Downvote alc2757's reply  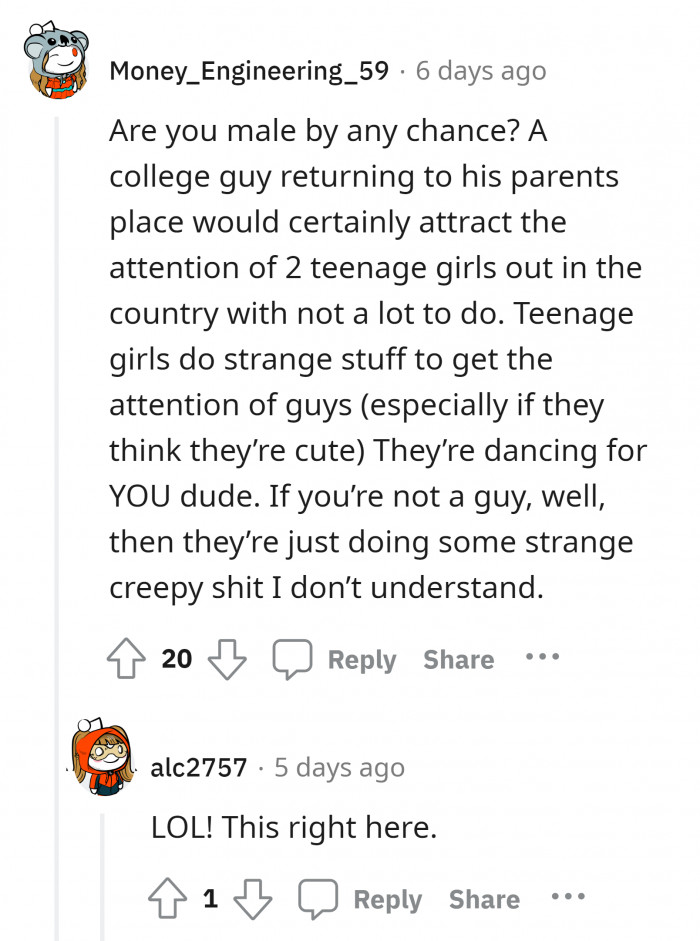click(x=253, y=899)
